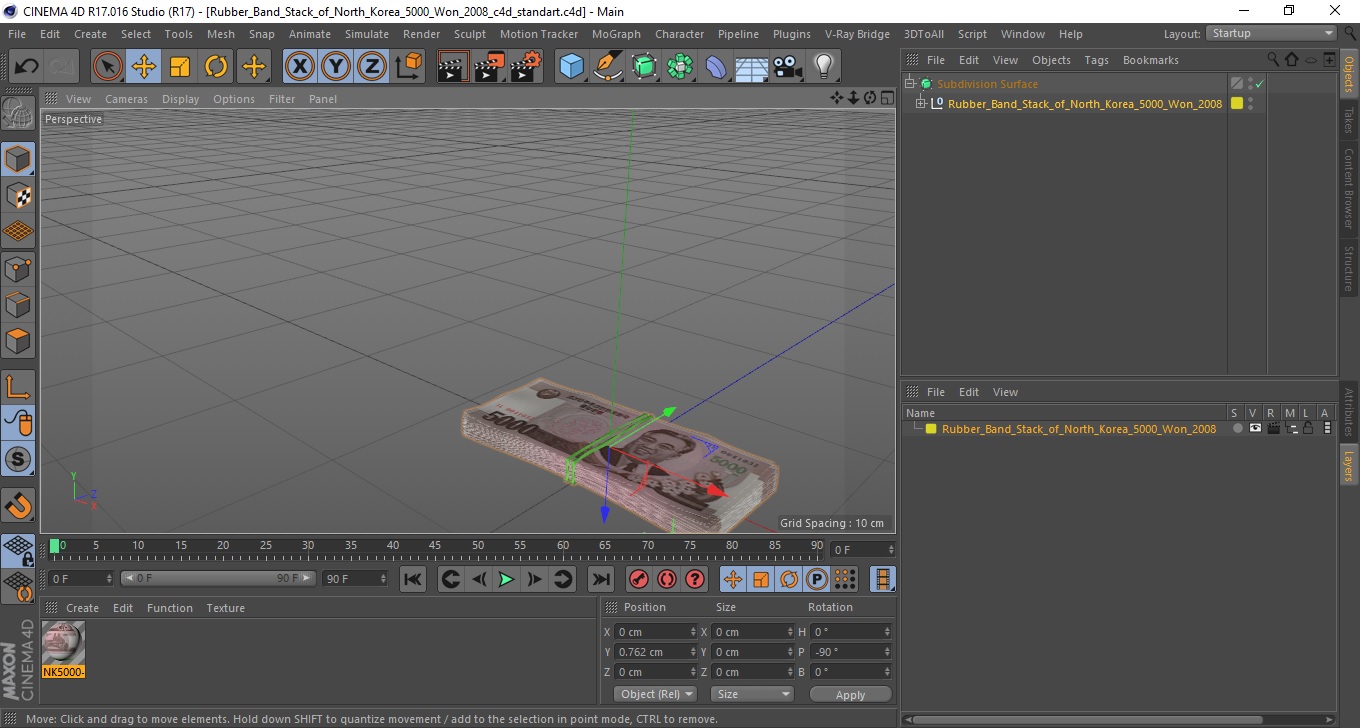The image size is (1360, 728).
Task: Switch to Points mode
Action: tap(18, 268)
